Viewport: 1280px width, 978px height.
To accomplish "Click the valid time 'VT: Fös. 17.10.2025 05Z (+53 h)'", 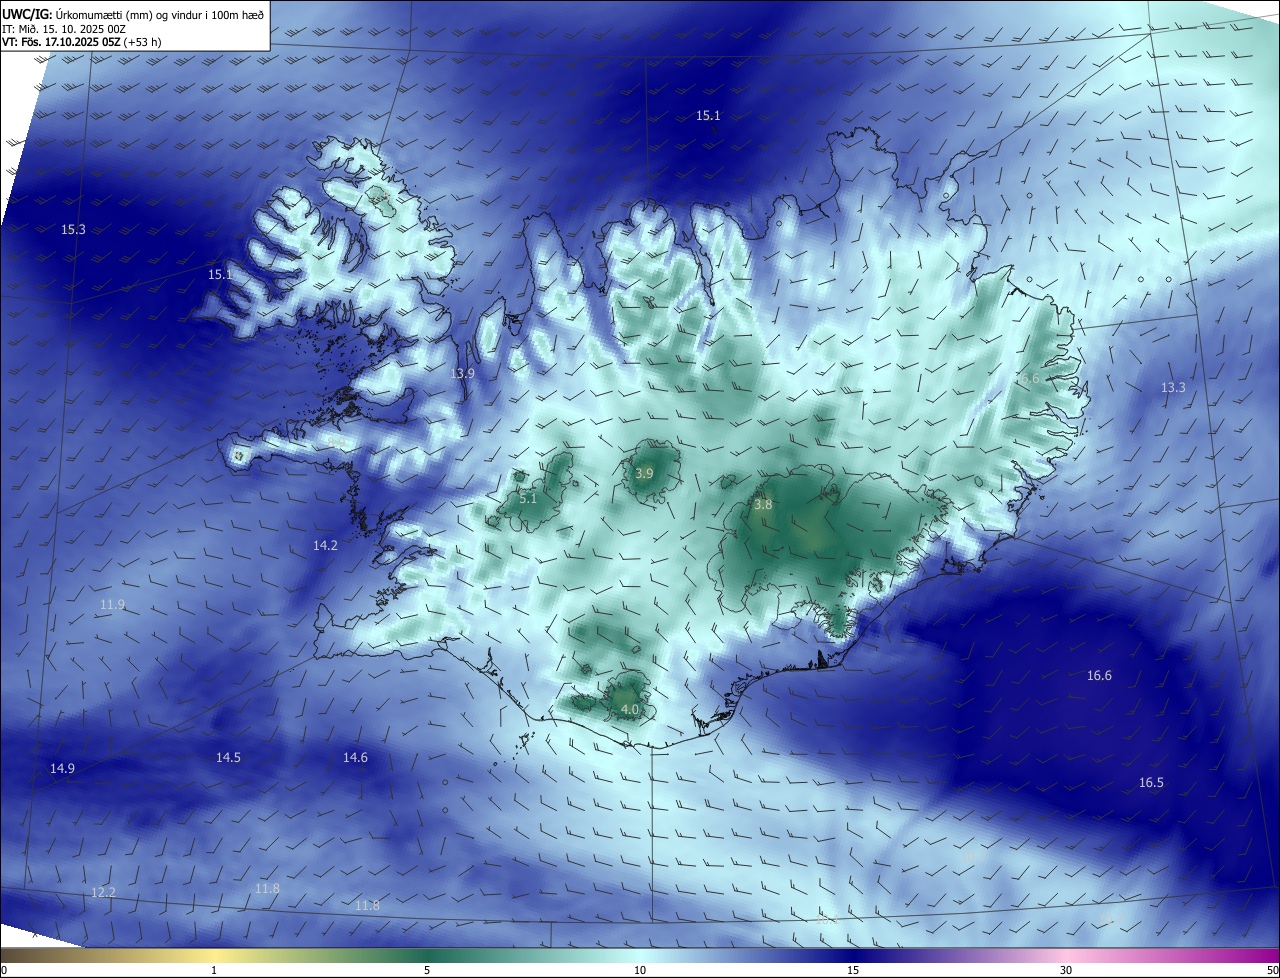I will (82, 42).
